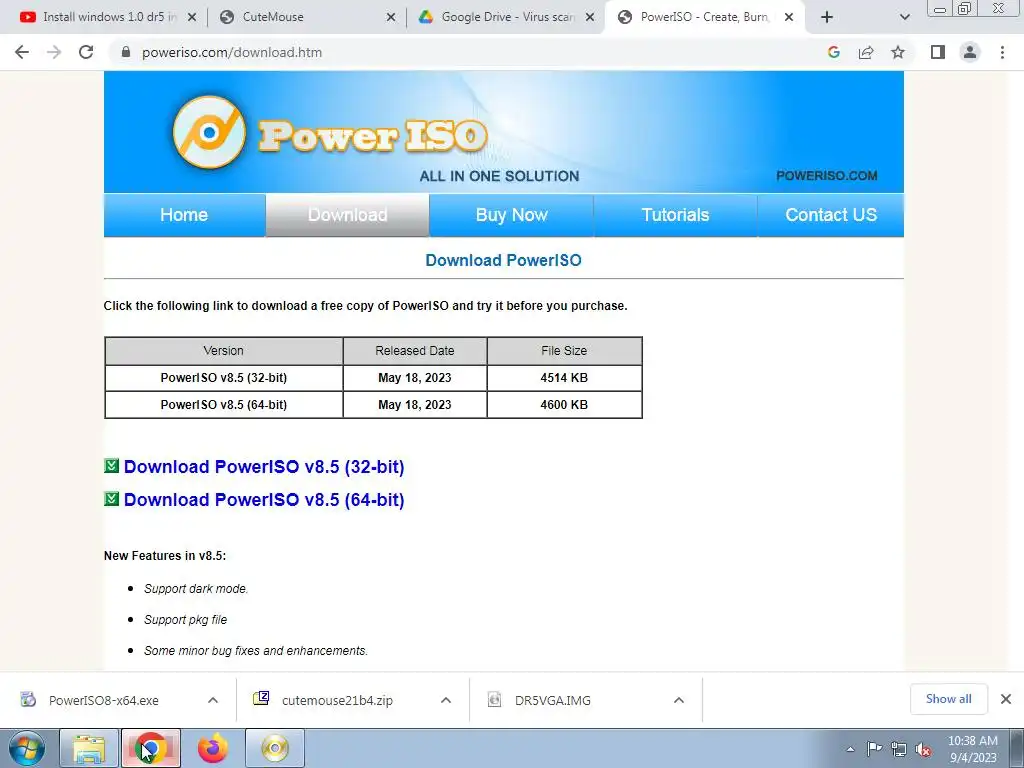This screenshot has height=768, width=1024.
Task: Click the Google icon in address bar
Action: pyautogui.click(x=833, y=52)
